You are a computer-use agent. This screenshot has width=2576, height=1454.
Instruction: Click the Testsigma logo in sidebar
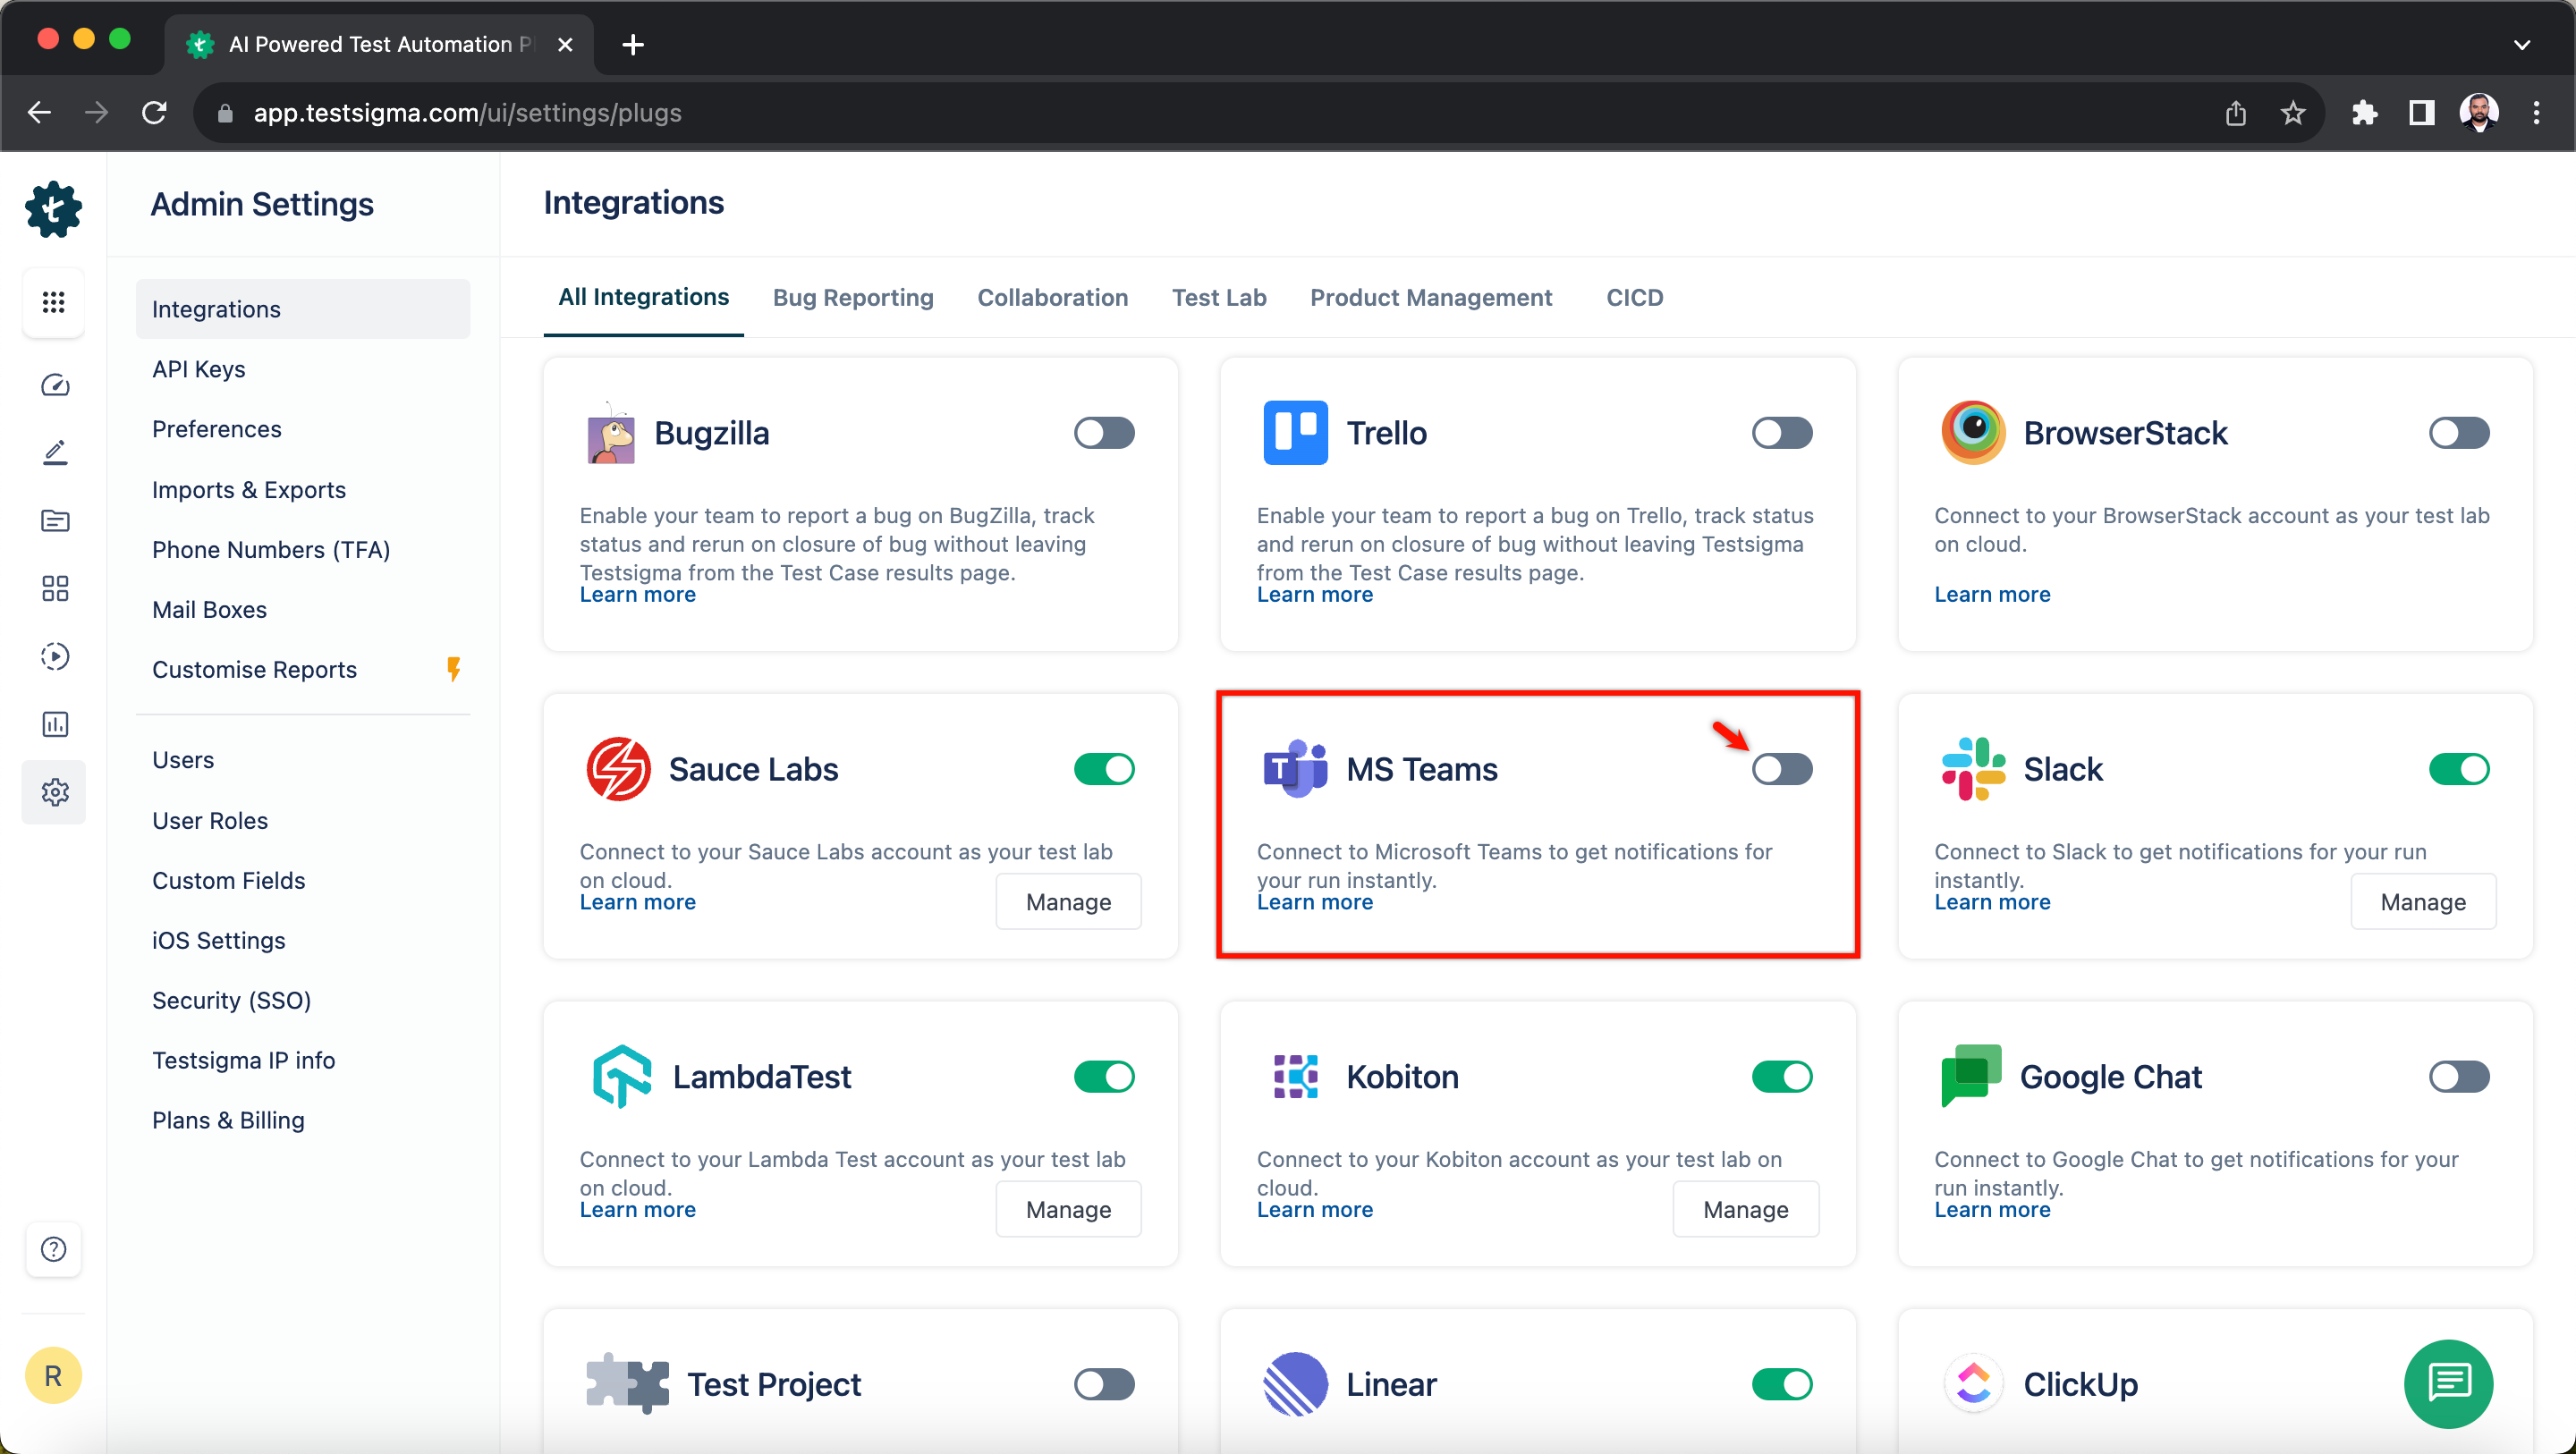54,210
